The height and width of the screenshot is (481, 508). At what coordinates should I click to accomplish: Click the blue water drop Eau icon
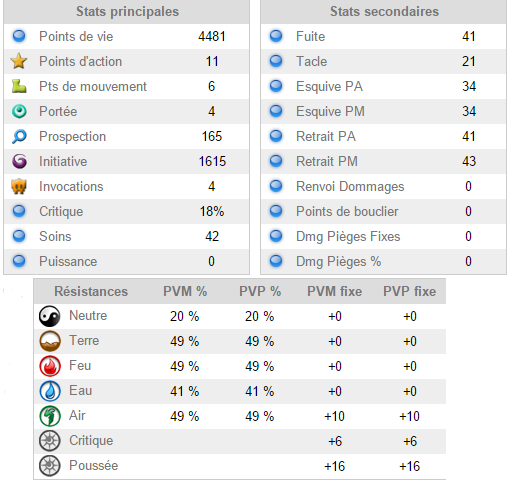click(x=50, y=391)
